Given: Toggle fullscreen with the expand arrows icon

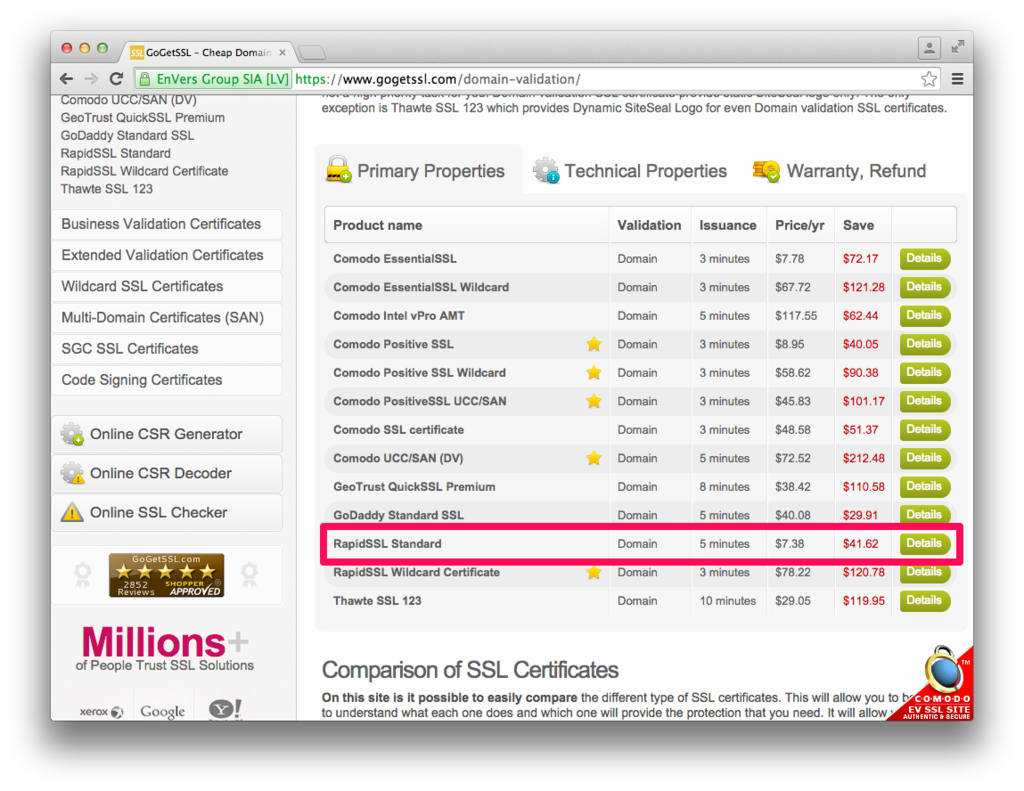Looking at the screenshot, I should coord(957,47).
